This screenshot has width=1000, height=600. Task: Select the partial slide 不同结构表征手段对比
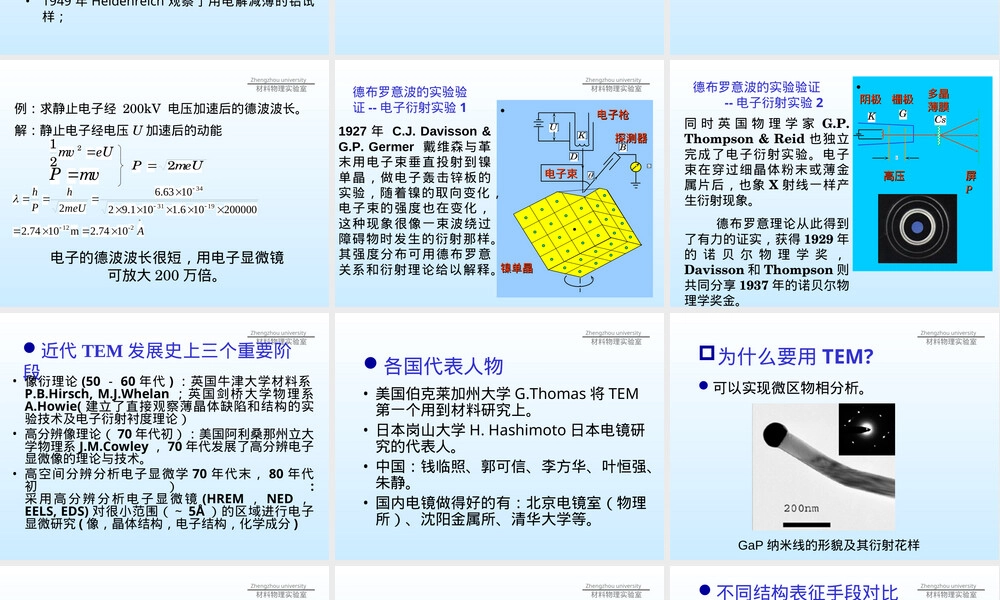835,583
